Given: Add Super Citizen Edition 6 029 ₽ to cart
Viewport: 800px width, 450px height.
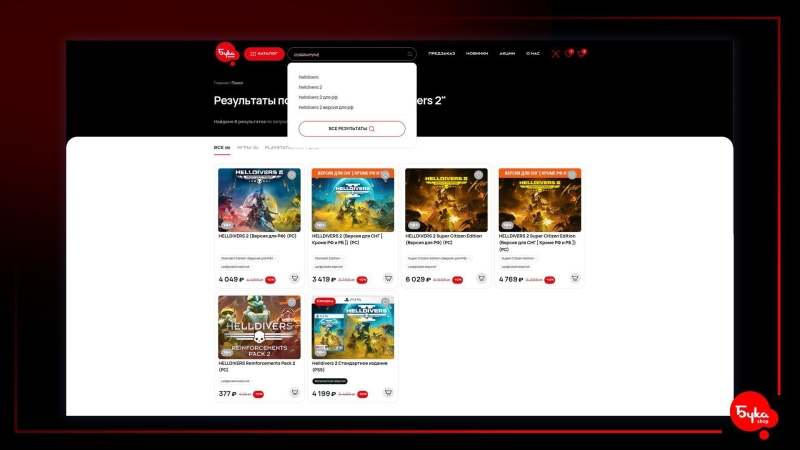Looking at the screenshot, I should tap(481, 278).
